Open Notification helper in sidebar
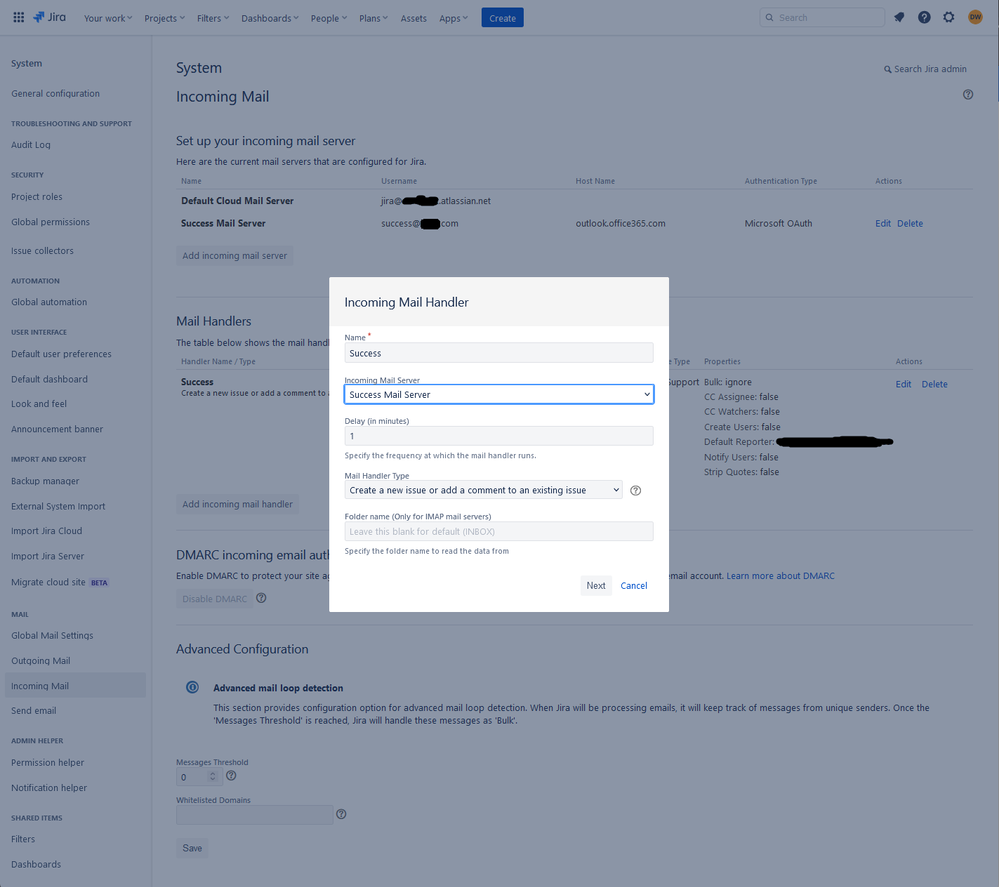999x887 pixels. 49,788
